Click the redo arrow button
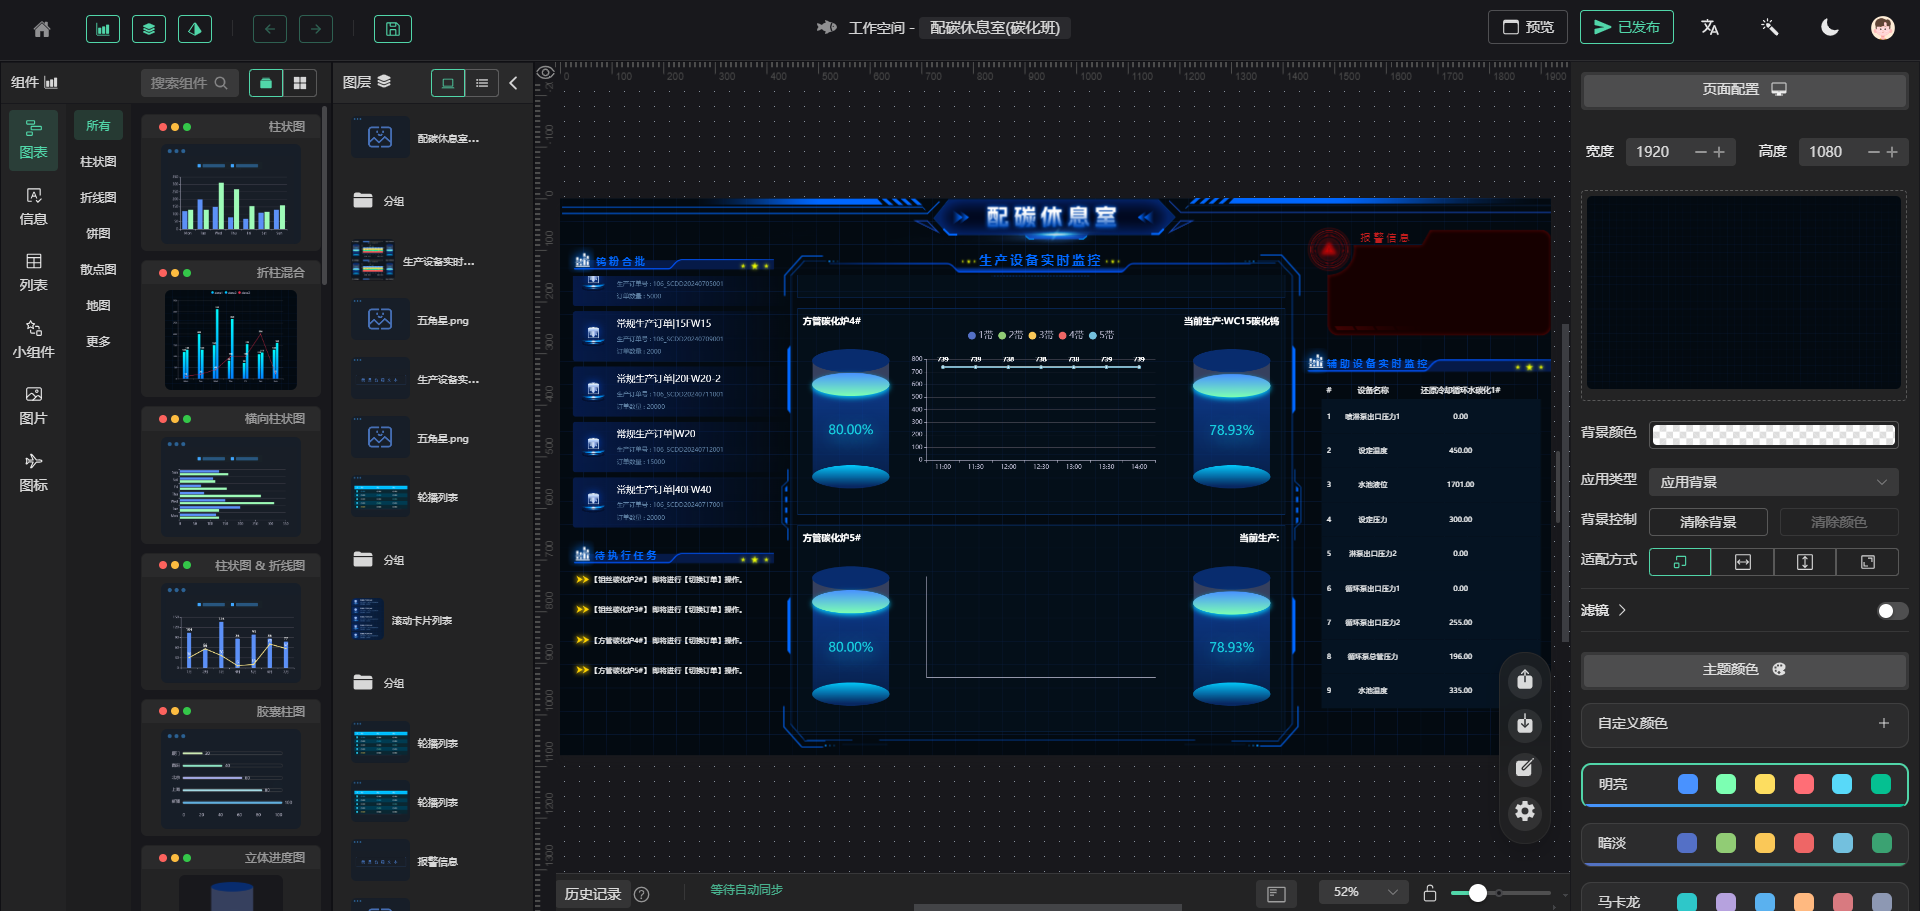1920x911 pixels. (316, 29)
